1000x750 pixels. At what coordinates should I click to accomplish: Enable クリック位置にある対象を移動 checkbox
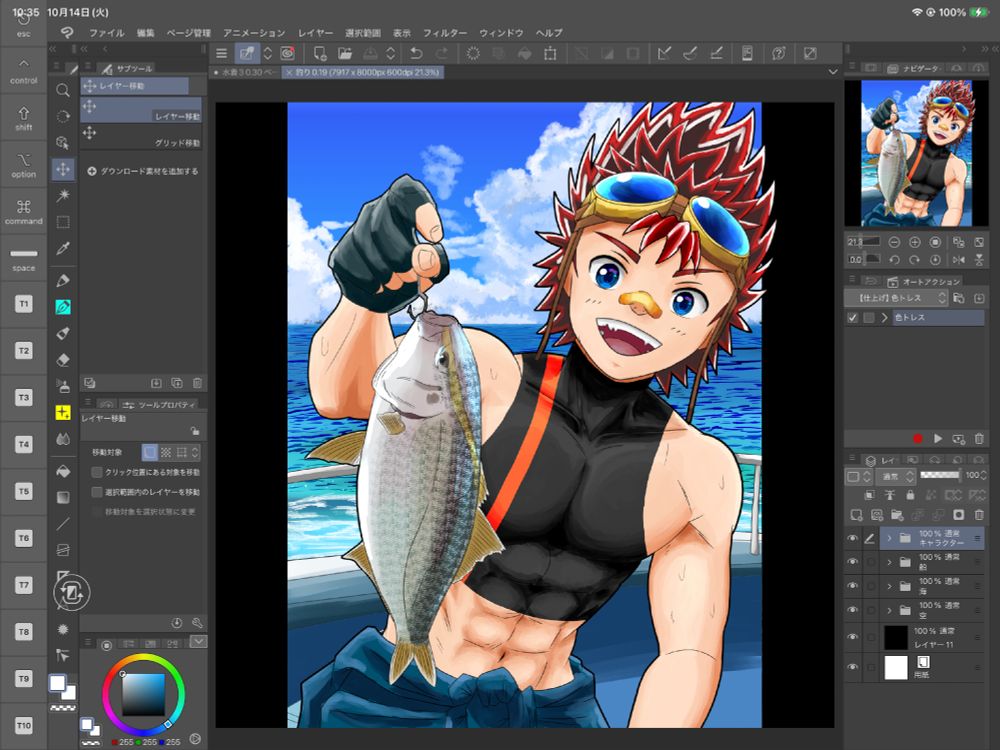point(97,472)
